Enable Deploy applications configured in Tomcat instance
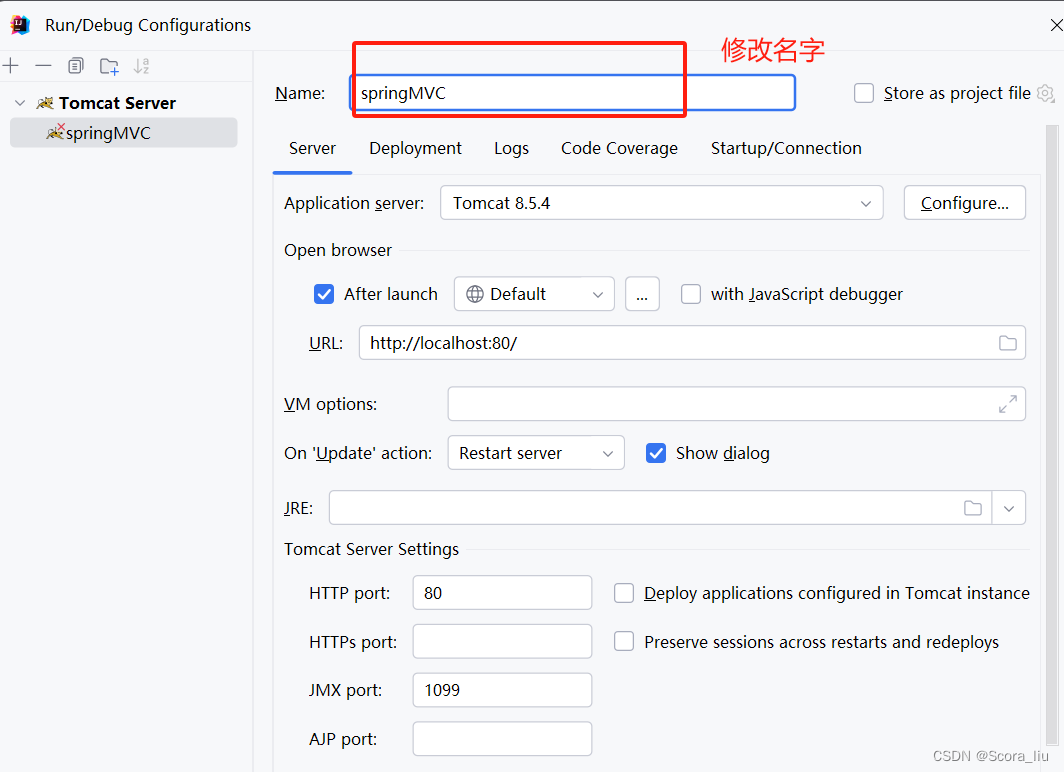The height and width of the screenshot is (772, 1064). click(624, 594)
